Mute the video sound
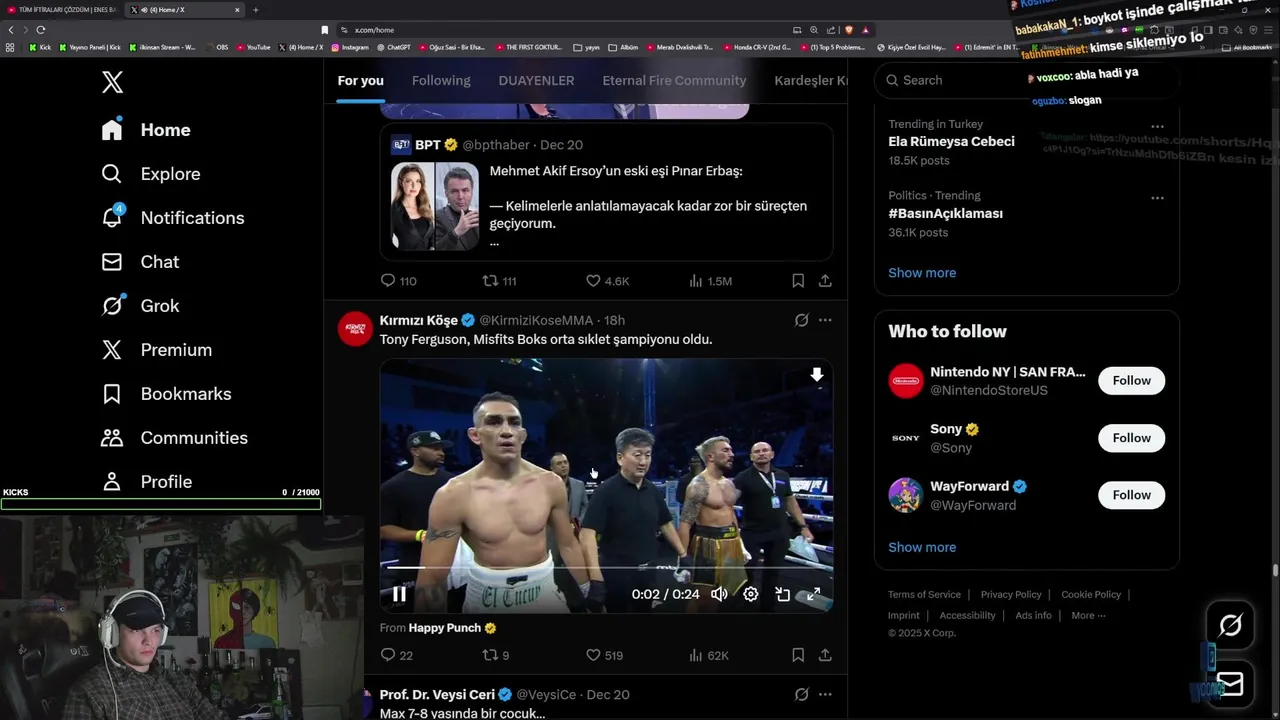 point(719,594)
